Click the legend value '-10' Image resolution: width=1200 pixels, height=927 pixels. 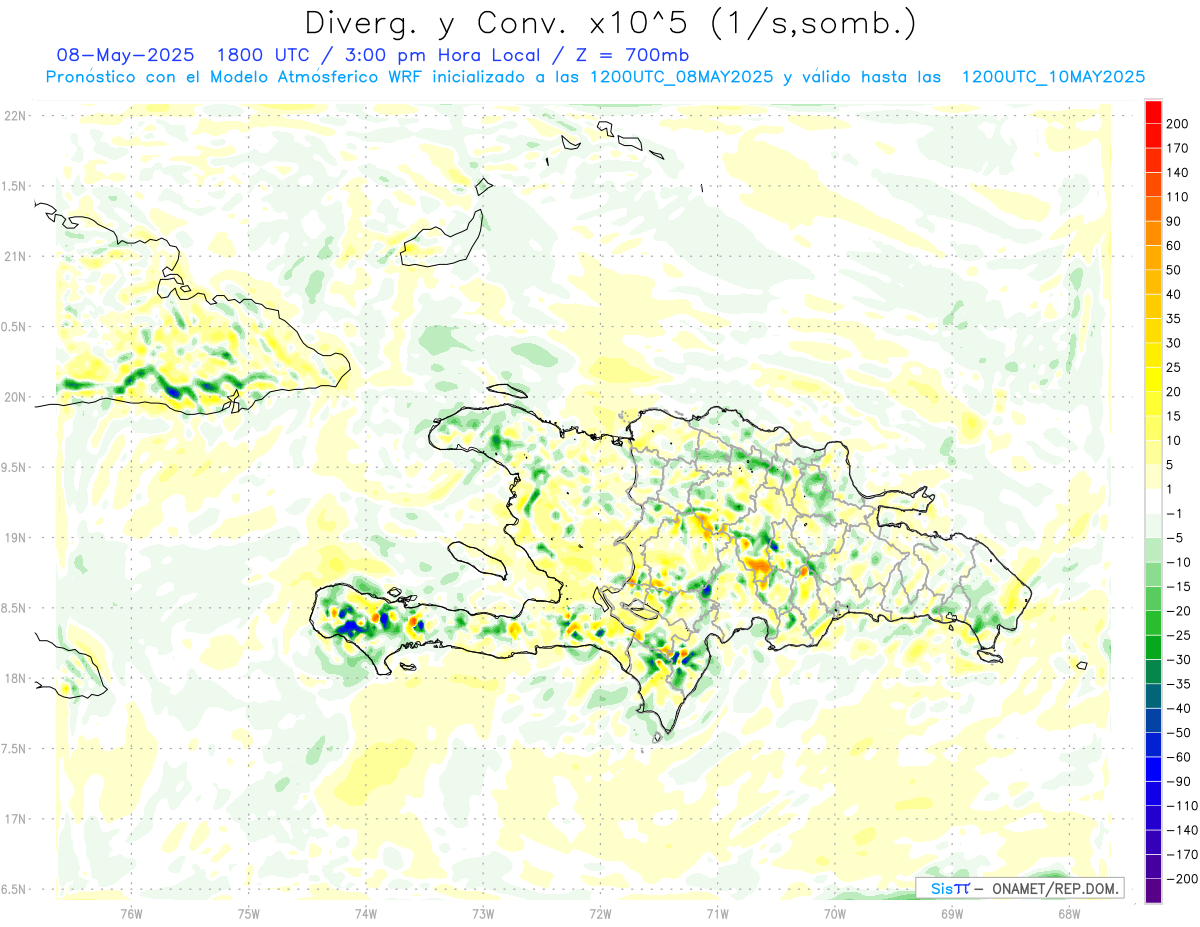pyautogui.click(x=1181, y=562)
